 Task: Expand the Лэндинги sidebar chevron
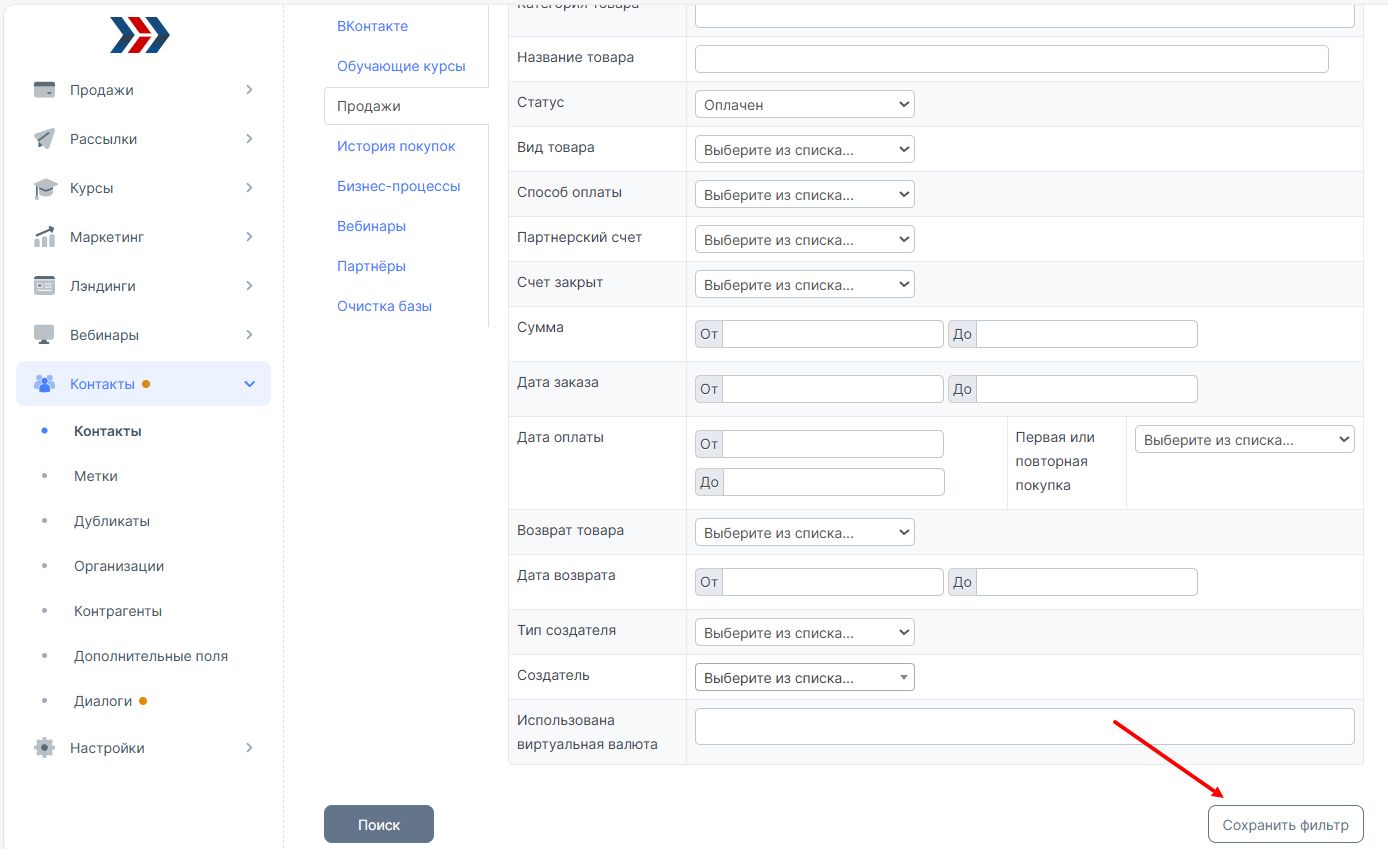(249, 286)
